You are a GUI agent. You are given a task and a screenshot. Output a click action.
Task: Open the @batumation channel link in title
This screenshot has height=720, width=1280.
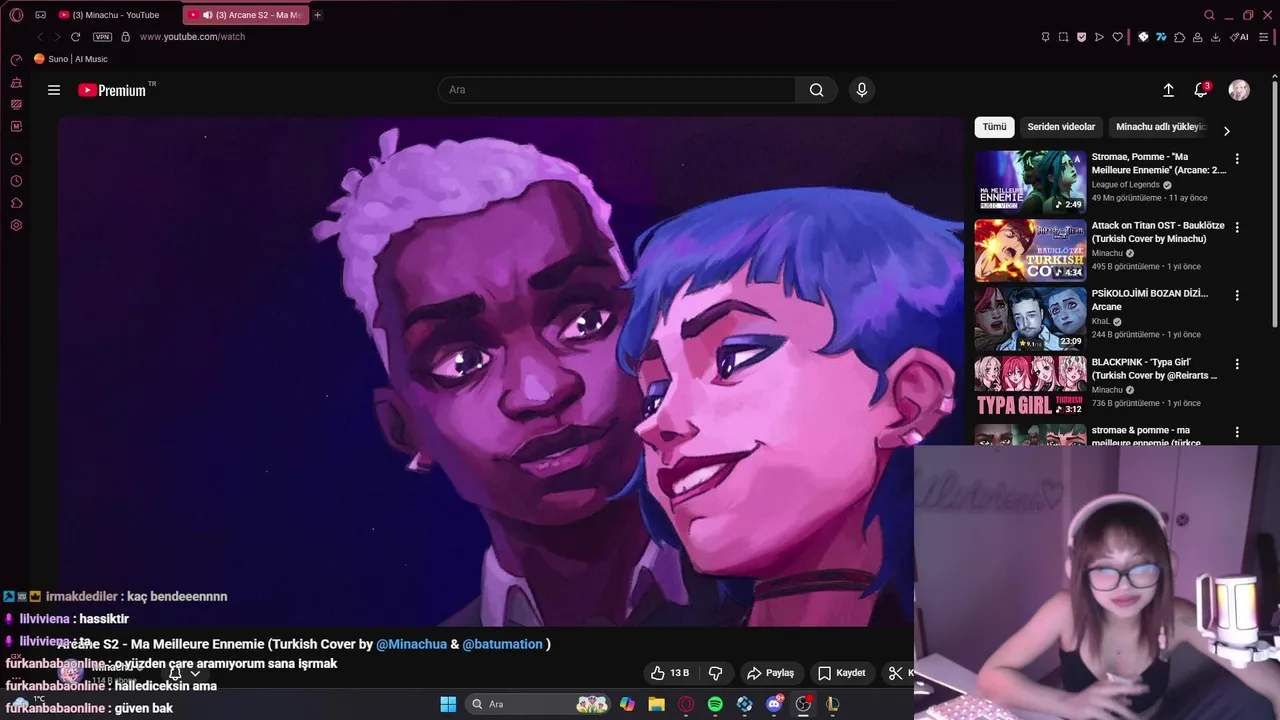click(x=502, y=644)
